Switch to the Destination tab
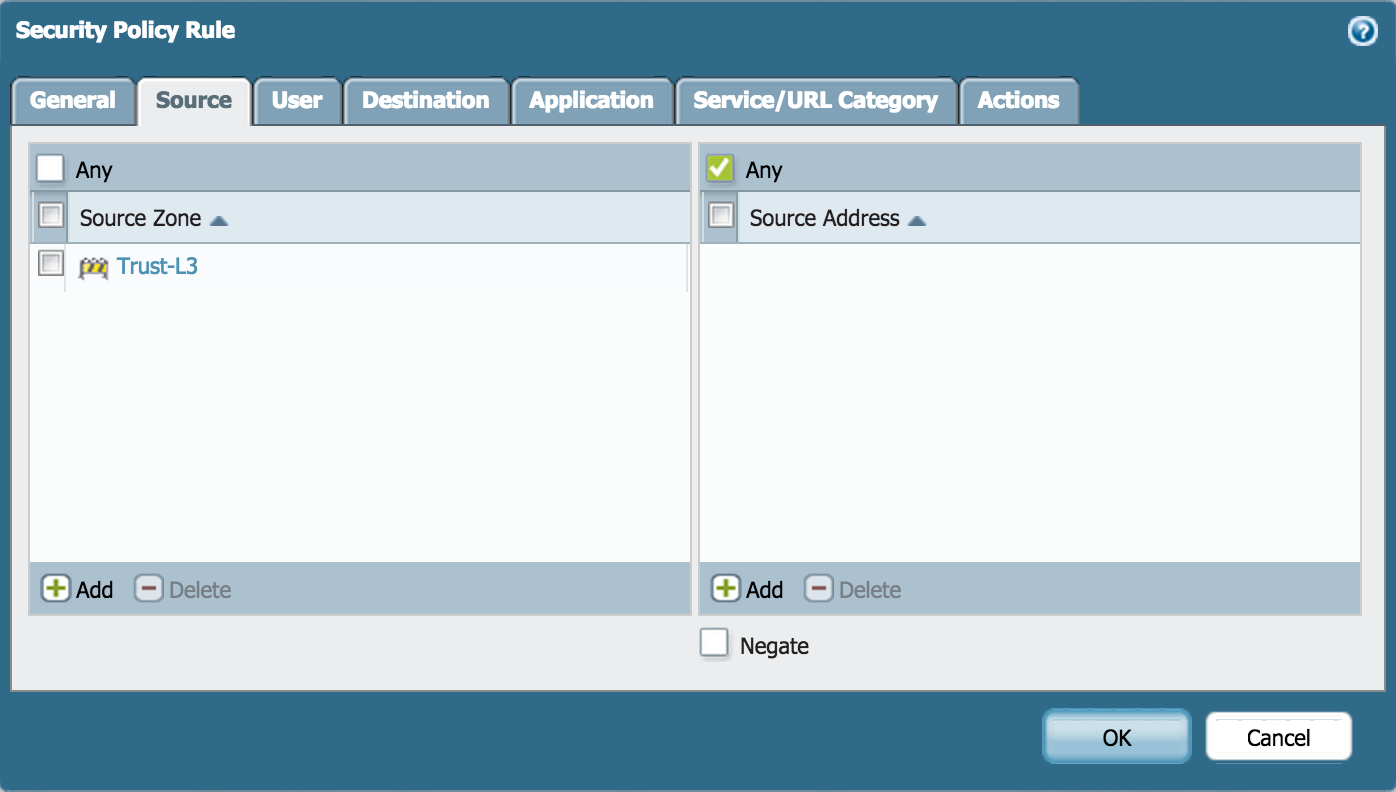The image size is (1396, 792). click(426, 100)
